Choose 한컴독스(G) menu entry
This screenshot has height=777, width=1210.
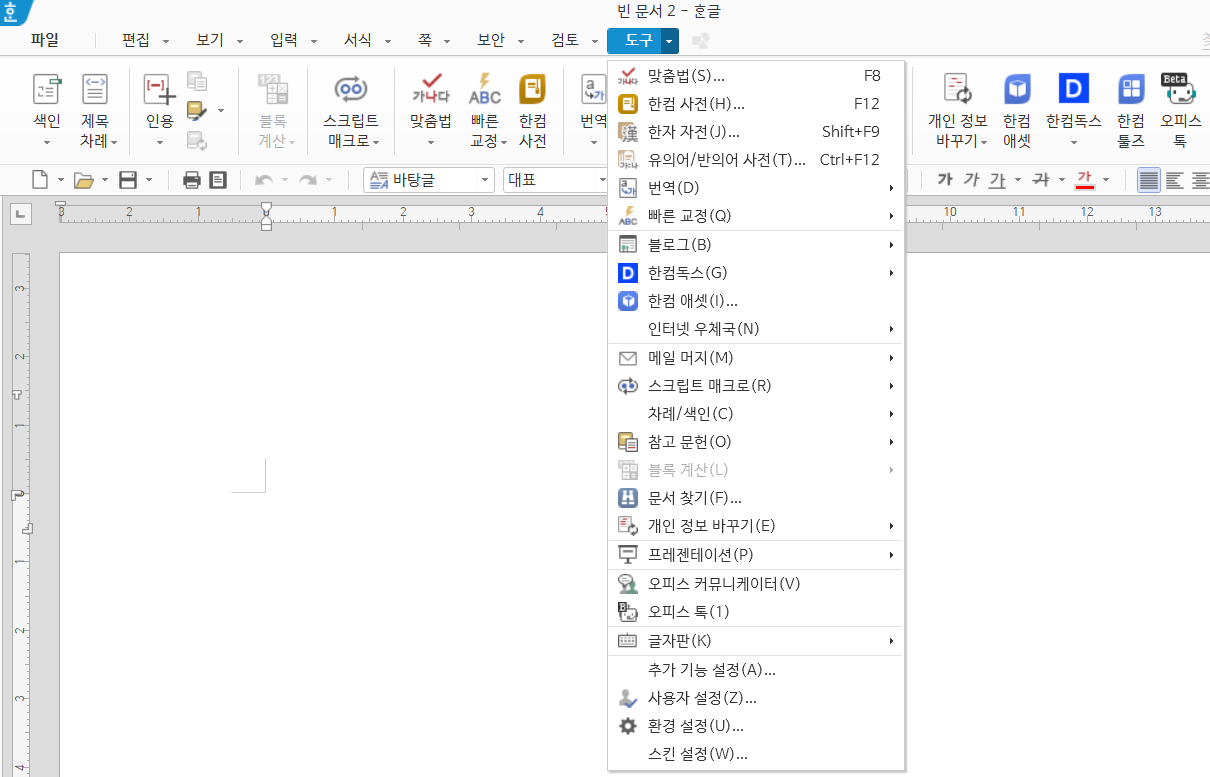[756, 272]
